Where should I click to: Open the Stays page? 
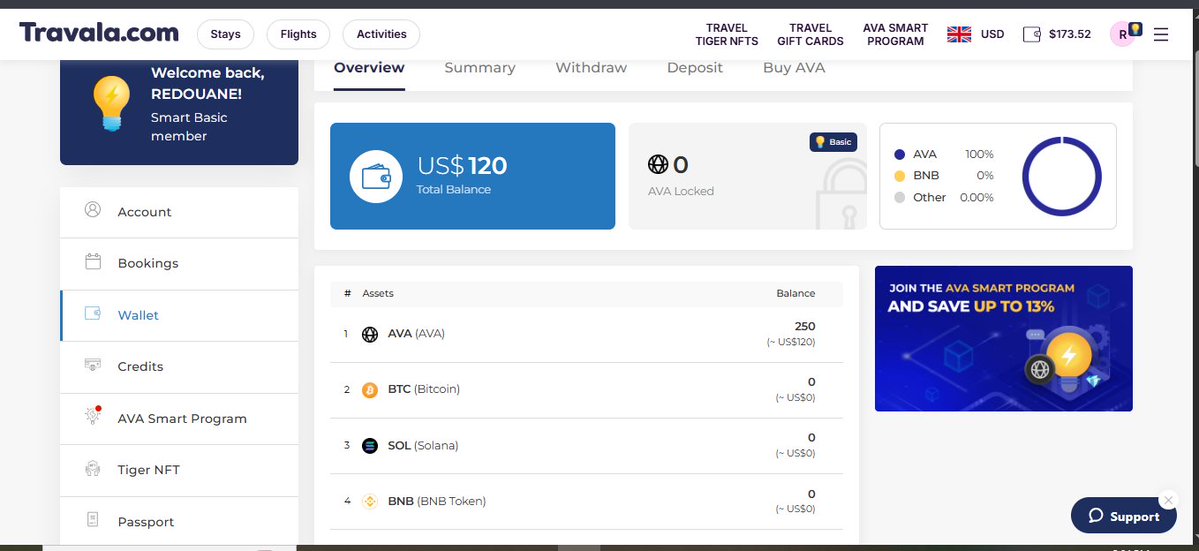[226, 34]
